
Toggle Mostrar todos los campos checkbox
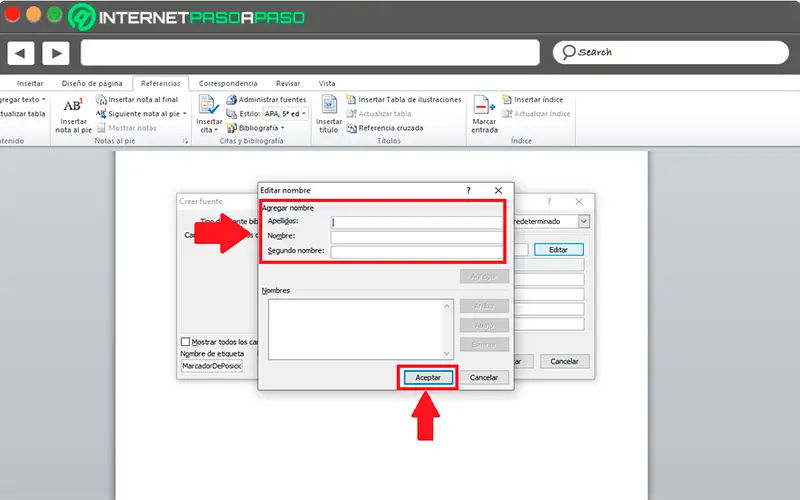coord(185,342)
